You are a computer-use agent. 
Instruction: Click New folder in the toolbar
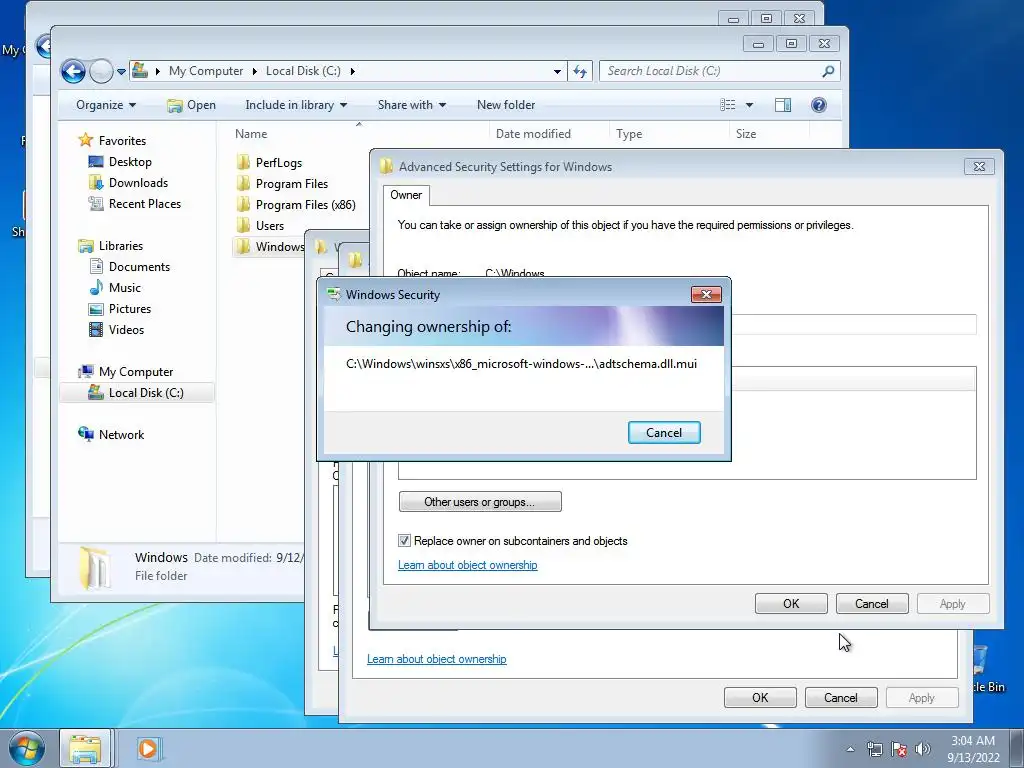505,105
